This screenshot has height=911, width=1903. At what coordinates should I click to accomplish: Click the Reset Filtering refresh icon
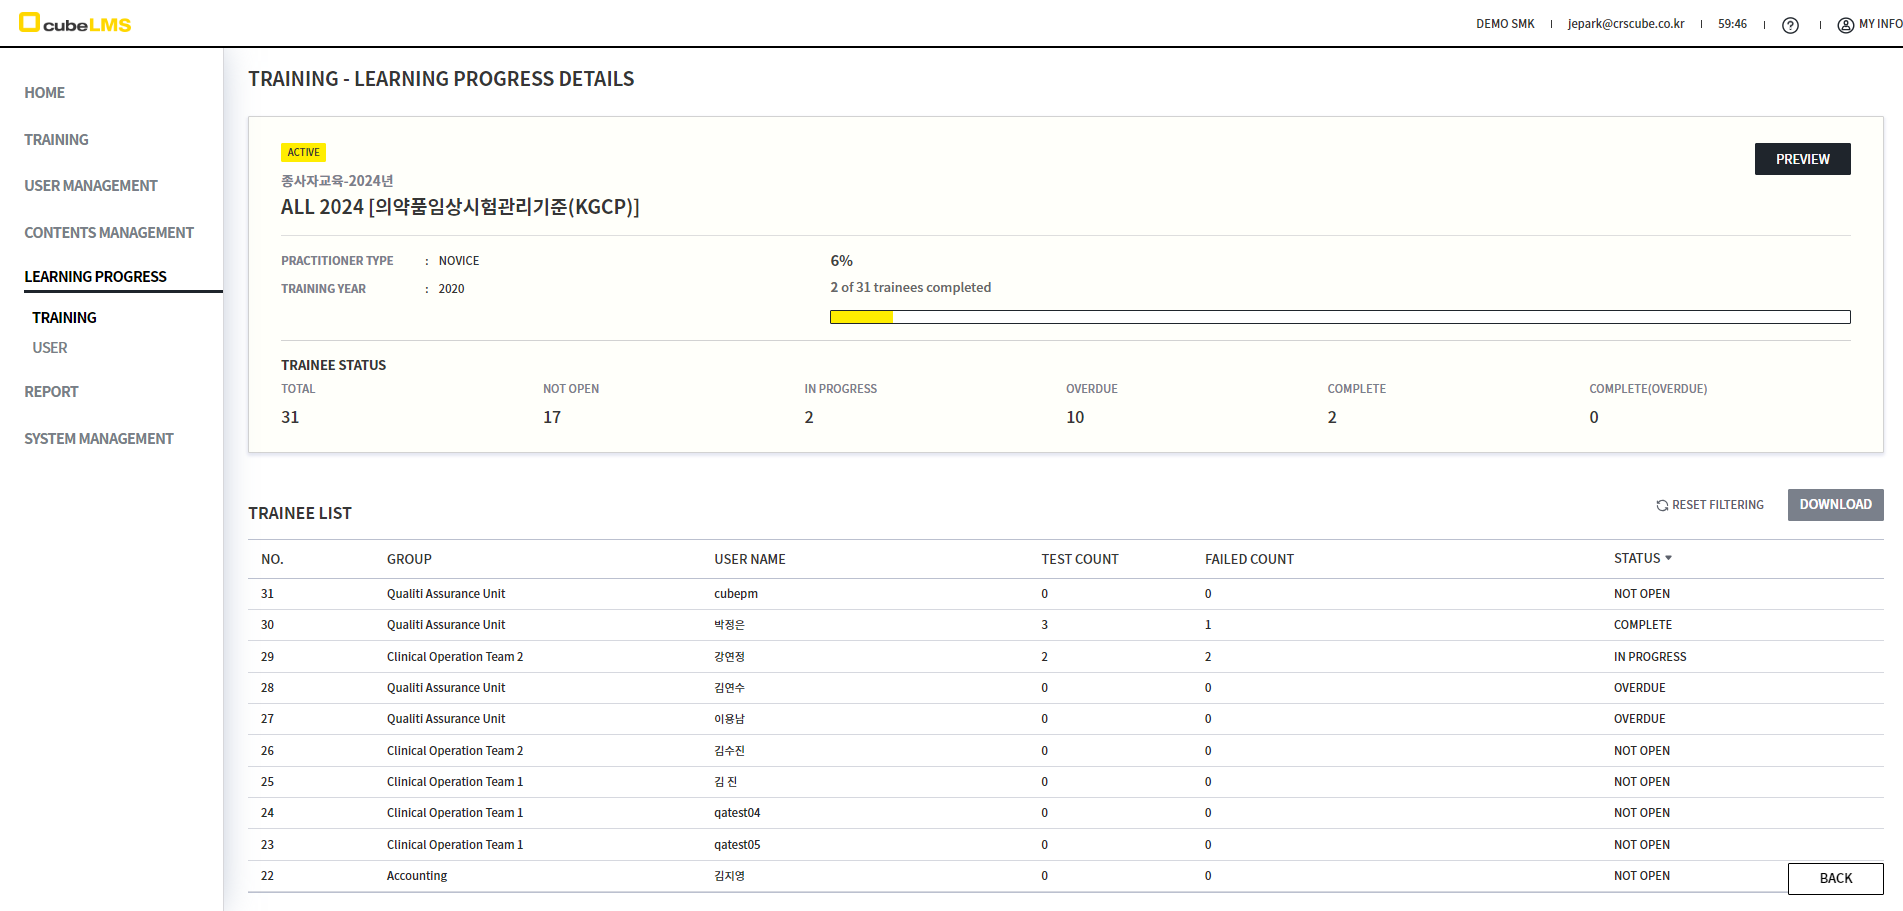coord(1662,506)
